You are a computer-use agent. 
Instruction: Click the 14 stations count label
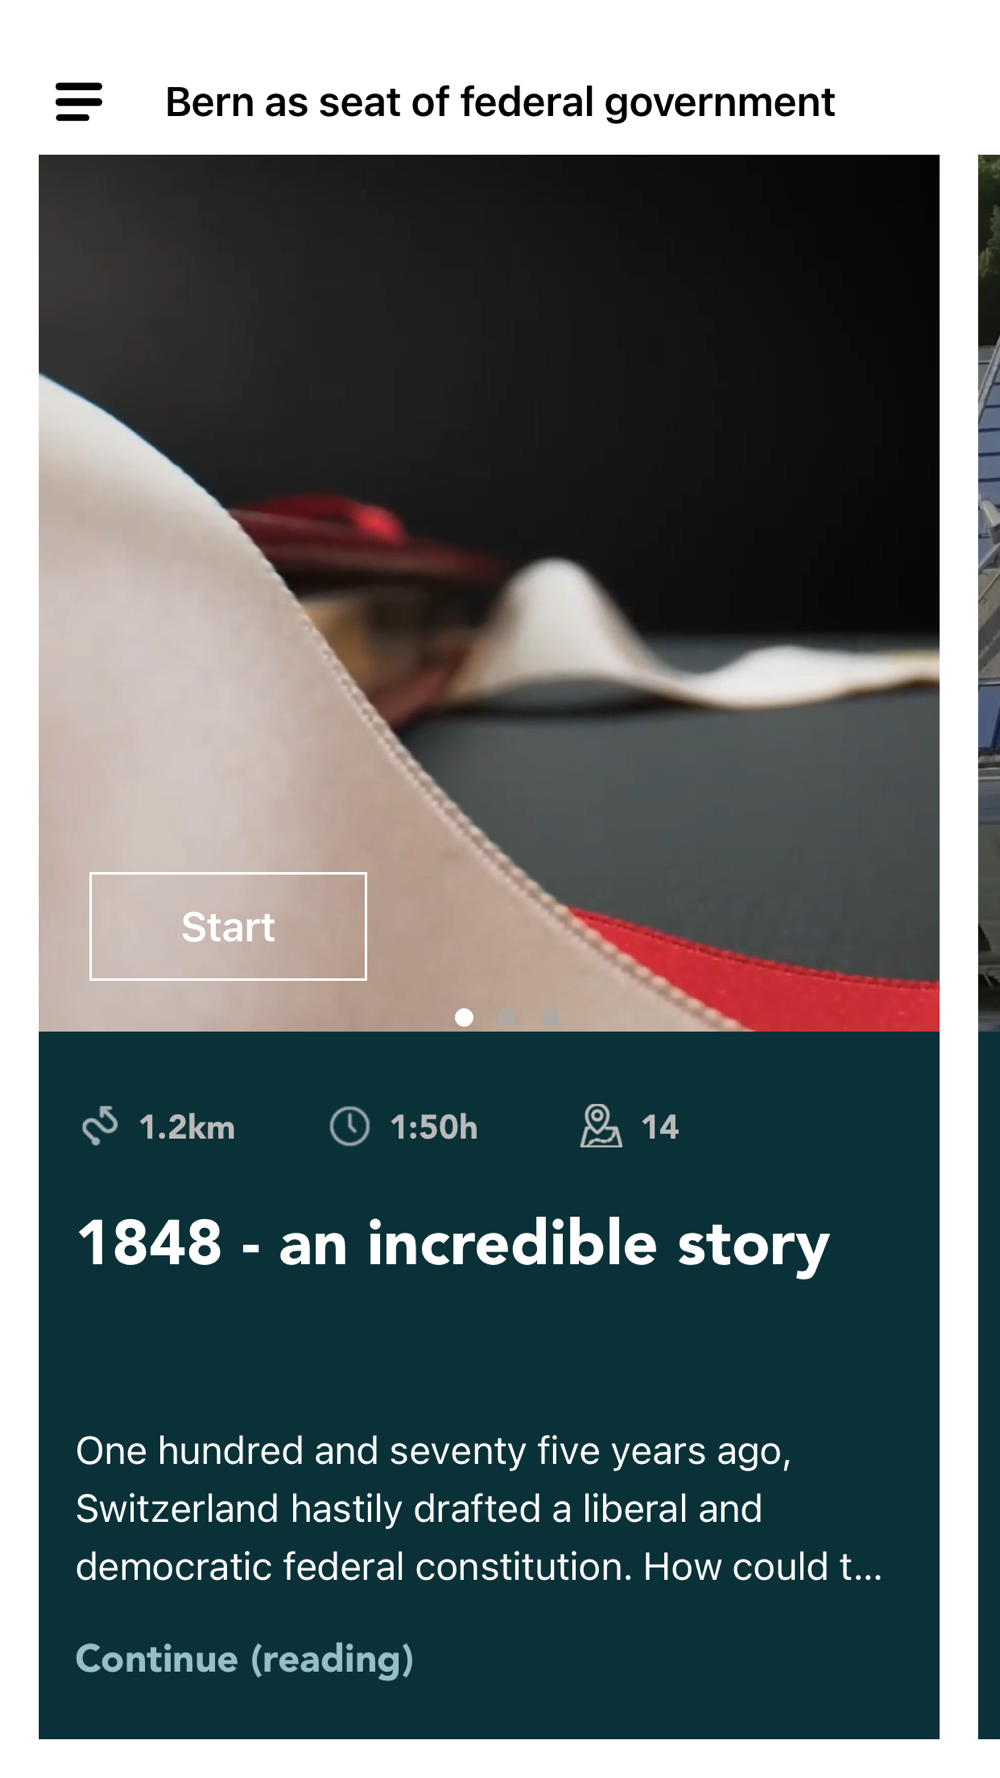pos(660,1128)
